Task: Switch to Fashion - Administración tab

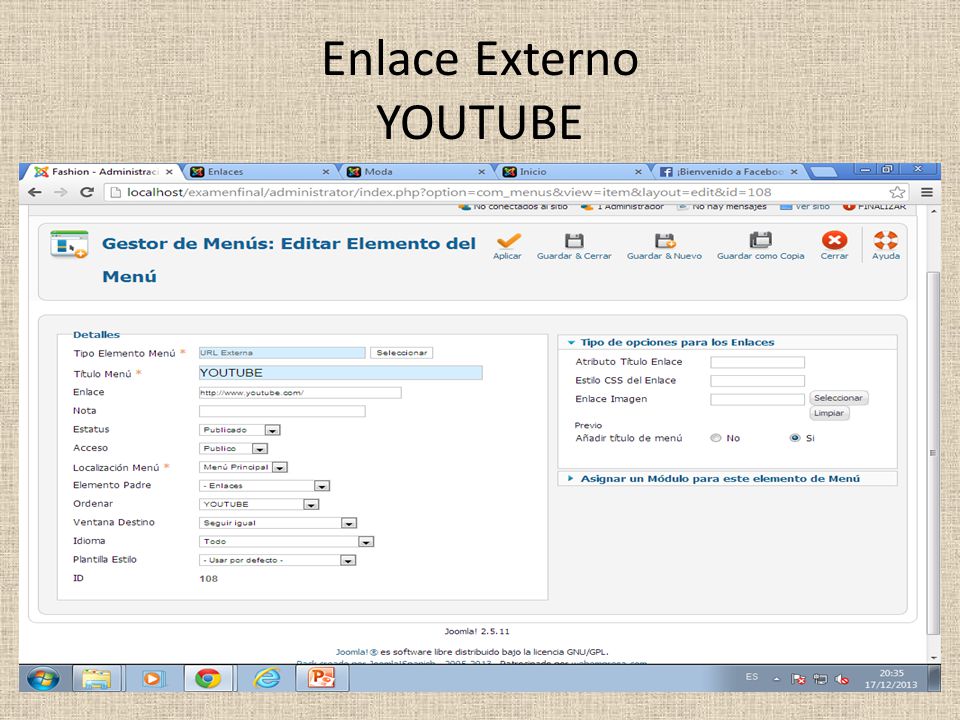Action: (x=104, y=172)
